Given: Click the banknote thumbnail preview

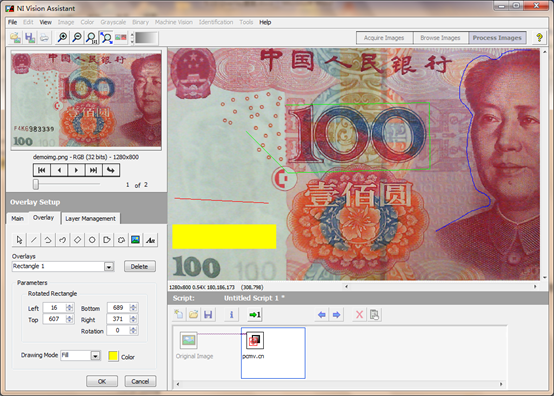Looking at the screenshot, I should pyautogui.click(x=86, y=100).
